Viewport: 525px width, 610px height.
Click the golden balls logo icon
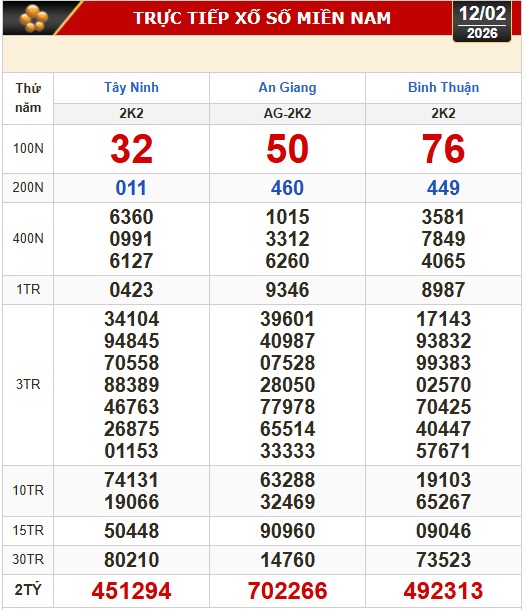pyautogui.click(x=34, y=18)
